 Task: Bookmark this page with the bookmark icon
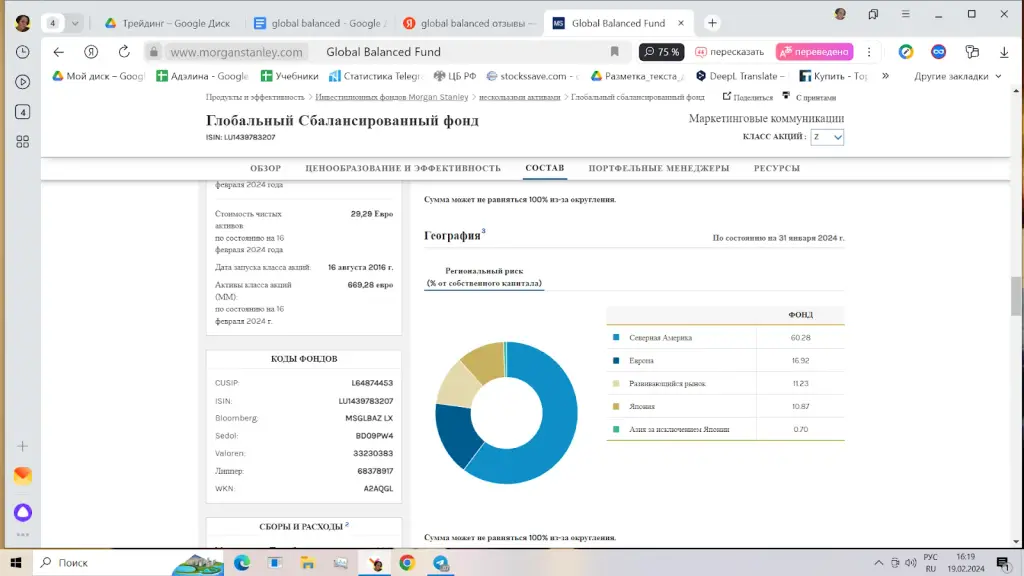615,52
